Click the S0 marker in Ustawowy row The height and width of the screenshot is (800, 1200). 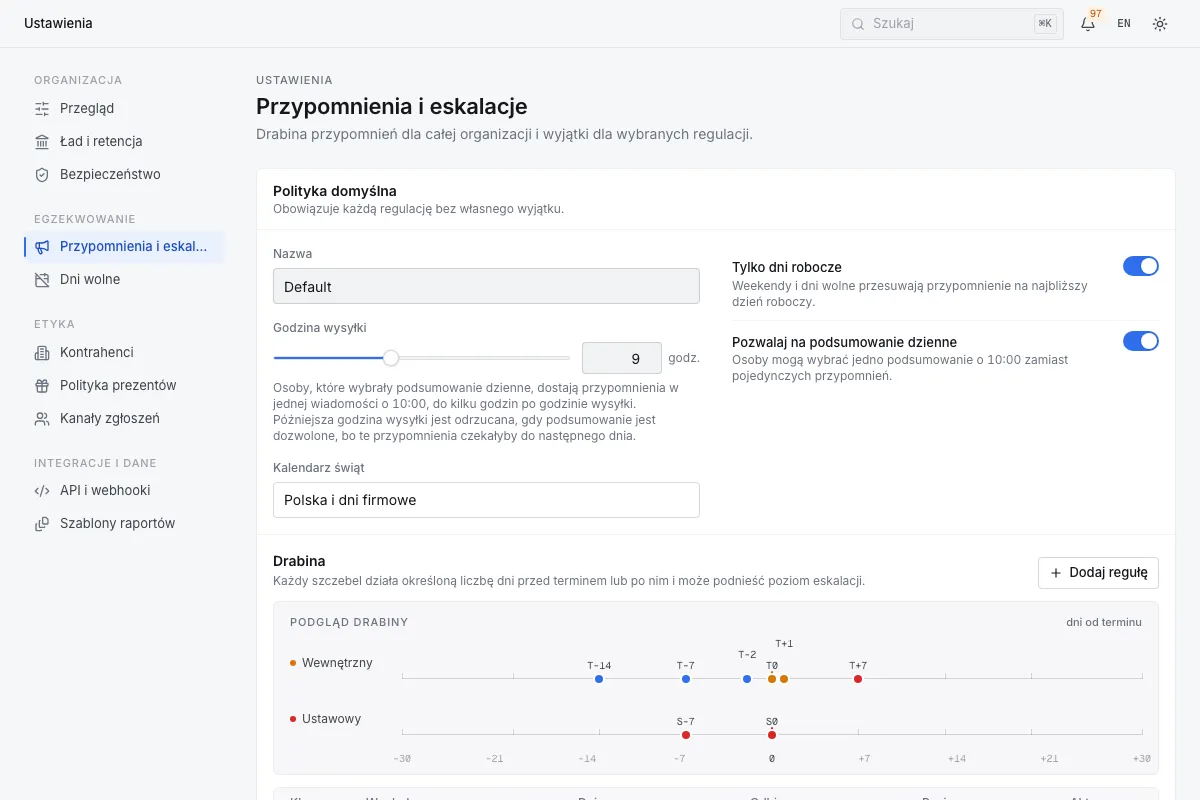click(772, 735)
